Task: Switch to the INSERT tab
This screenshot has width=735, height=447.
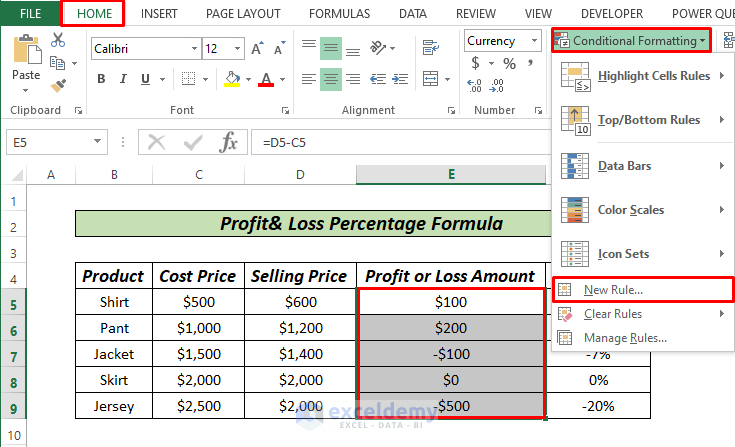Action: [159, 14]
